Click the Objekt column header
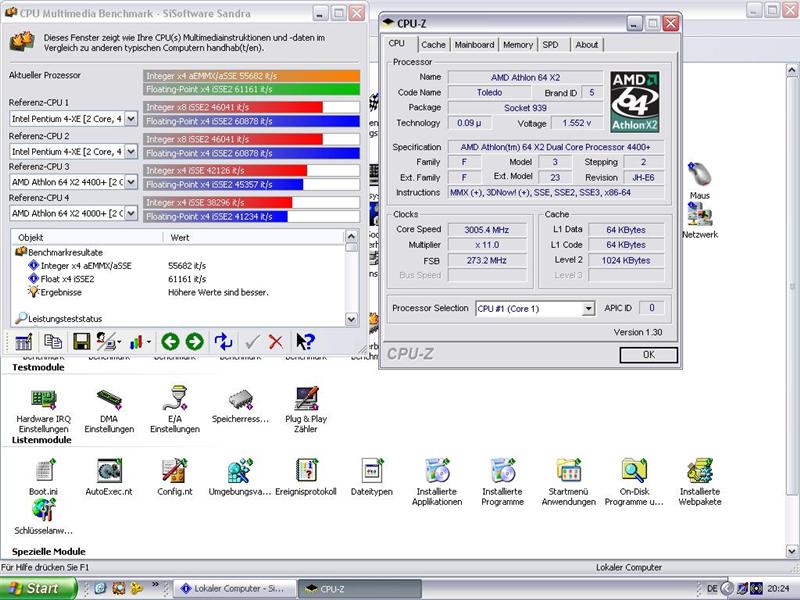Viewport: 800px width, 600px height. (x=87, y=238)
